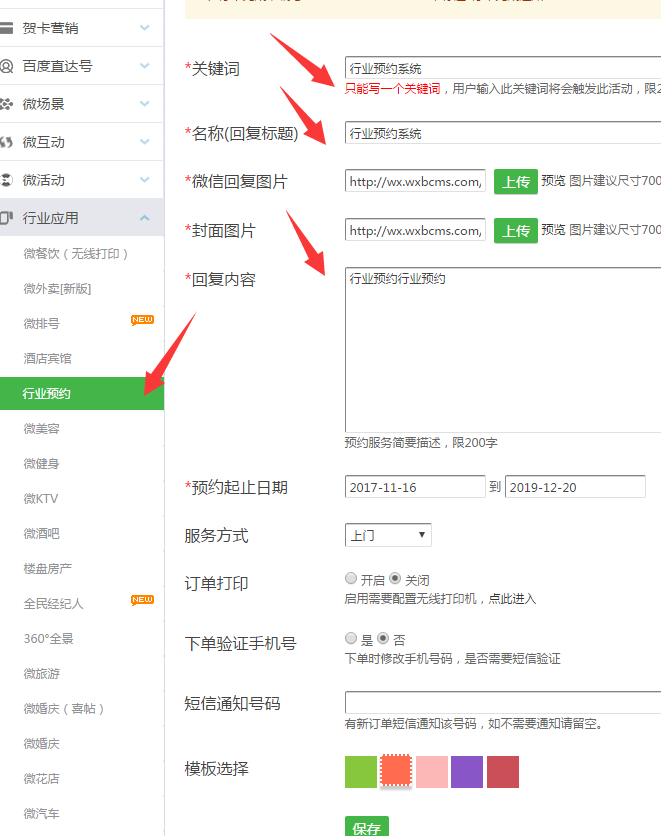Click the start date field 2017-11-16
The image size is (661, 836).
[415, 487]
